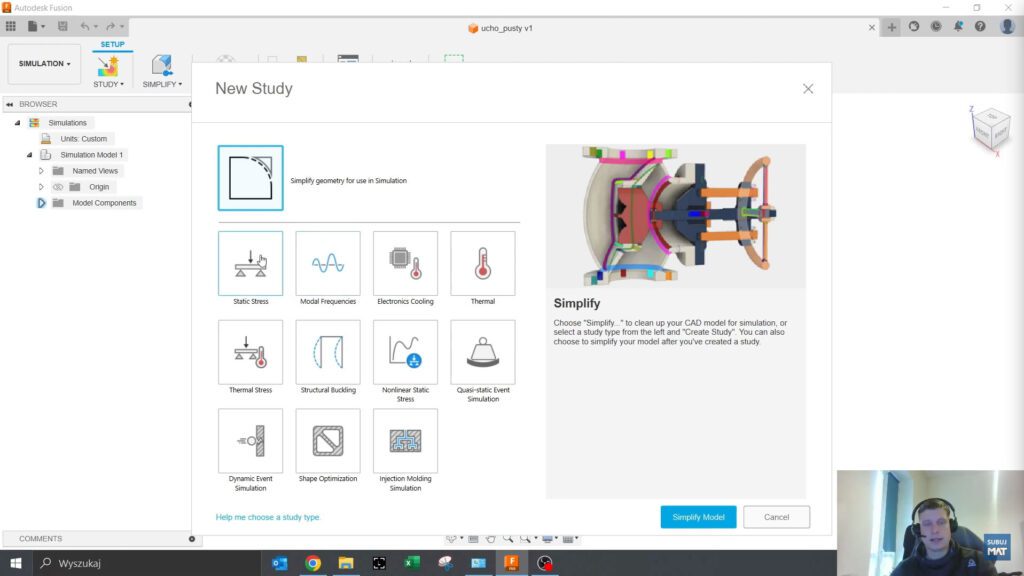Open the SIMULATION workspace dropdown
Screen dimensions: 1024x576
[x=43, y=63]
